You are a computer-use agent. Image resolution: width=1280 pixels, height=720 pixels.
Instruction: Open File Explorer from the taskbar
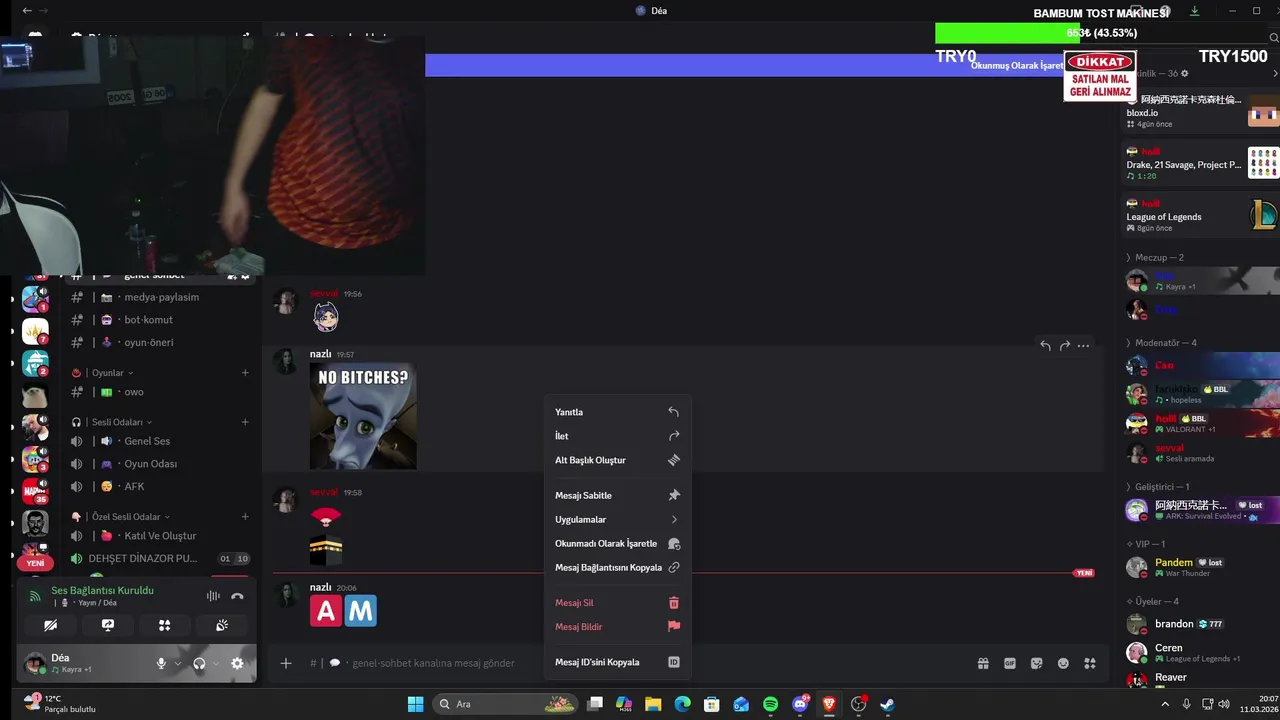(653, 704)
